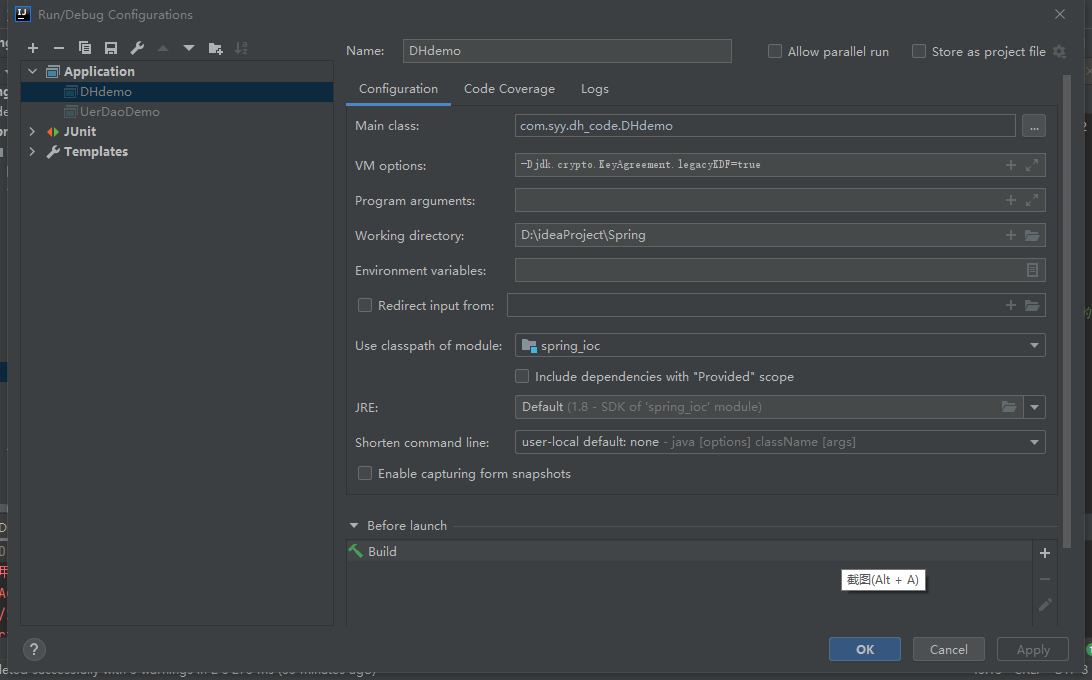Add Before launch task plus icon
The image size is (1092, 680).
tap(1045, 553)
